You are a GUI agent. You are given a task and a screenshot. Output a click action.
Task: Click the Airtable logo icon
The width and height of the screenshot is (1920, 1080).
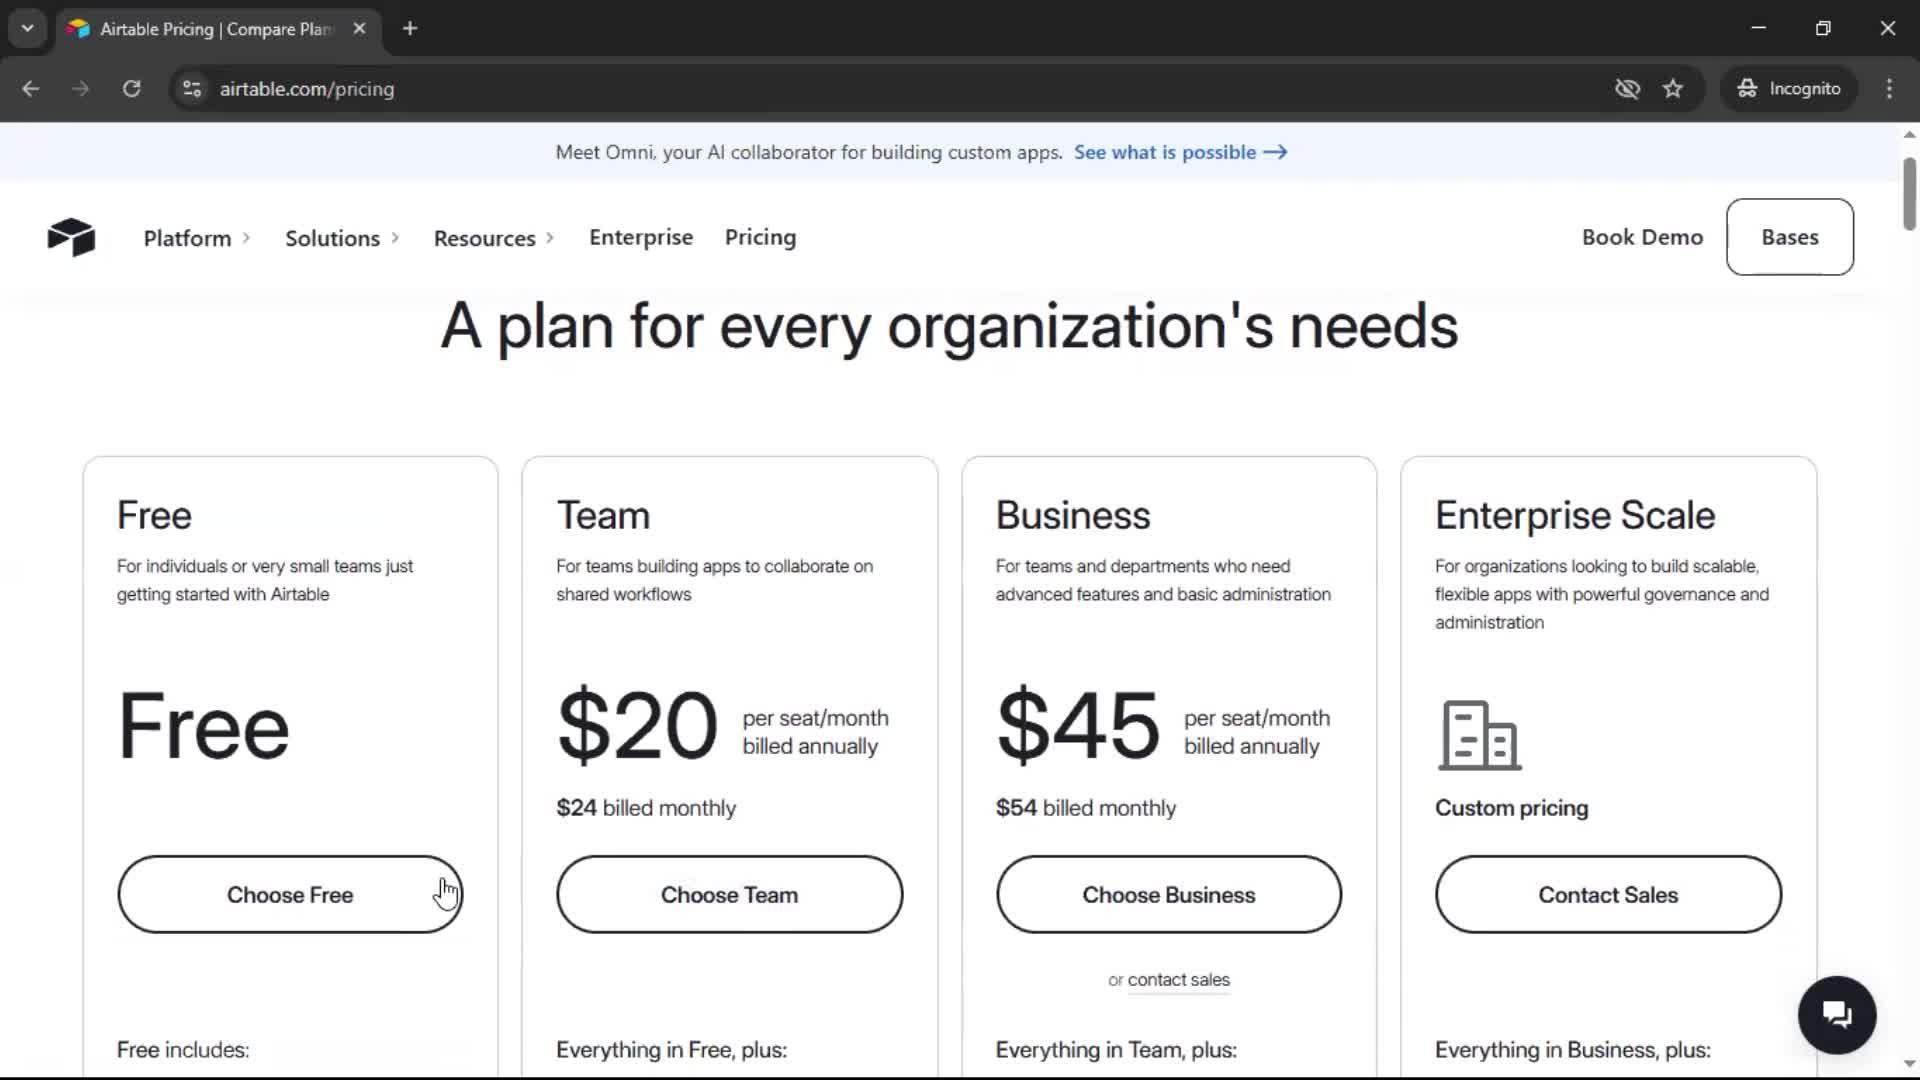pos(71,237)
